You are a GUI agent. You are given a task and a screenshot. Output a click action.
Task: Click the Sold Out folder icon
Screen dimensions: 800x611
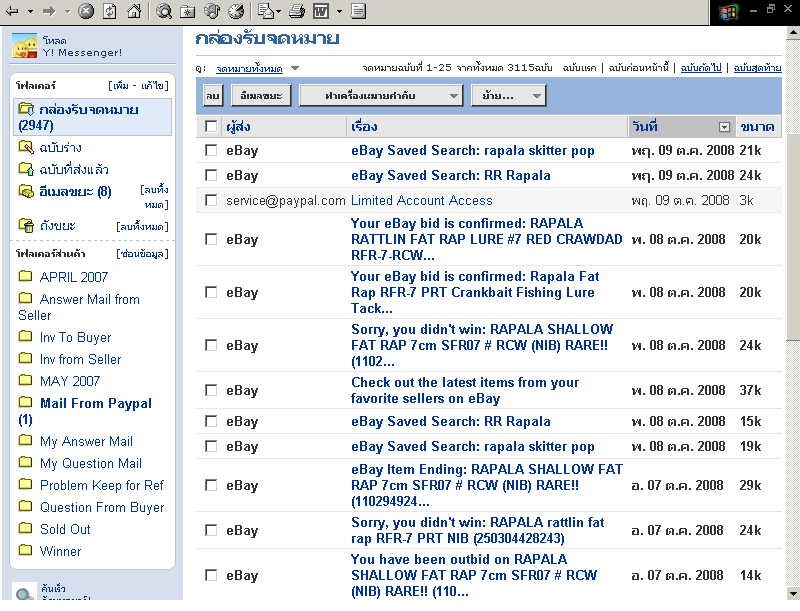click(25, 528)
